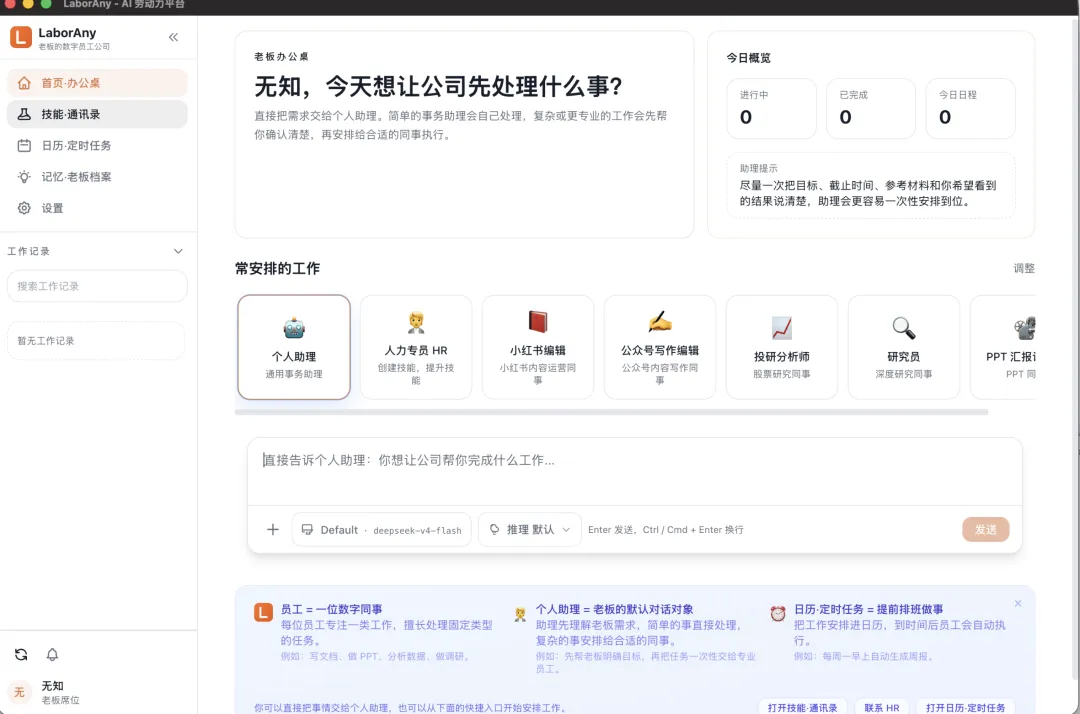Click the refresh icon at sidebar bottom

click(21, 654)
